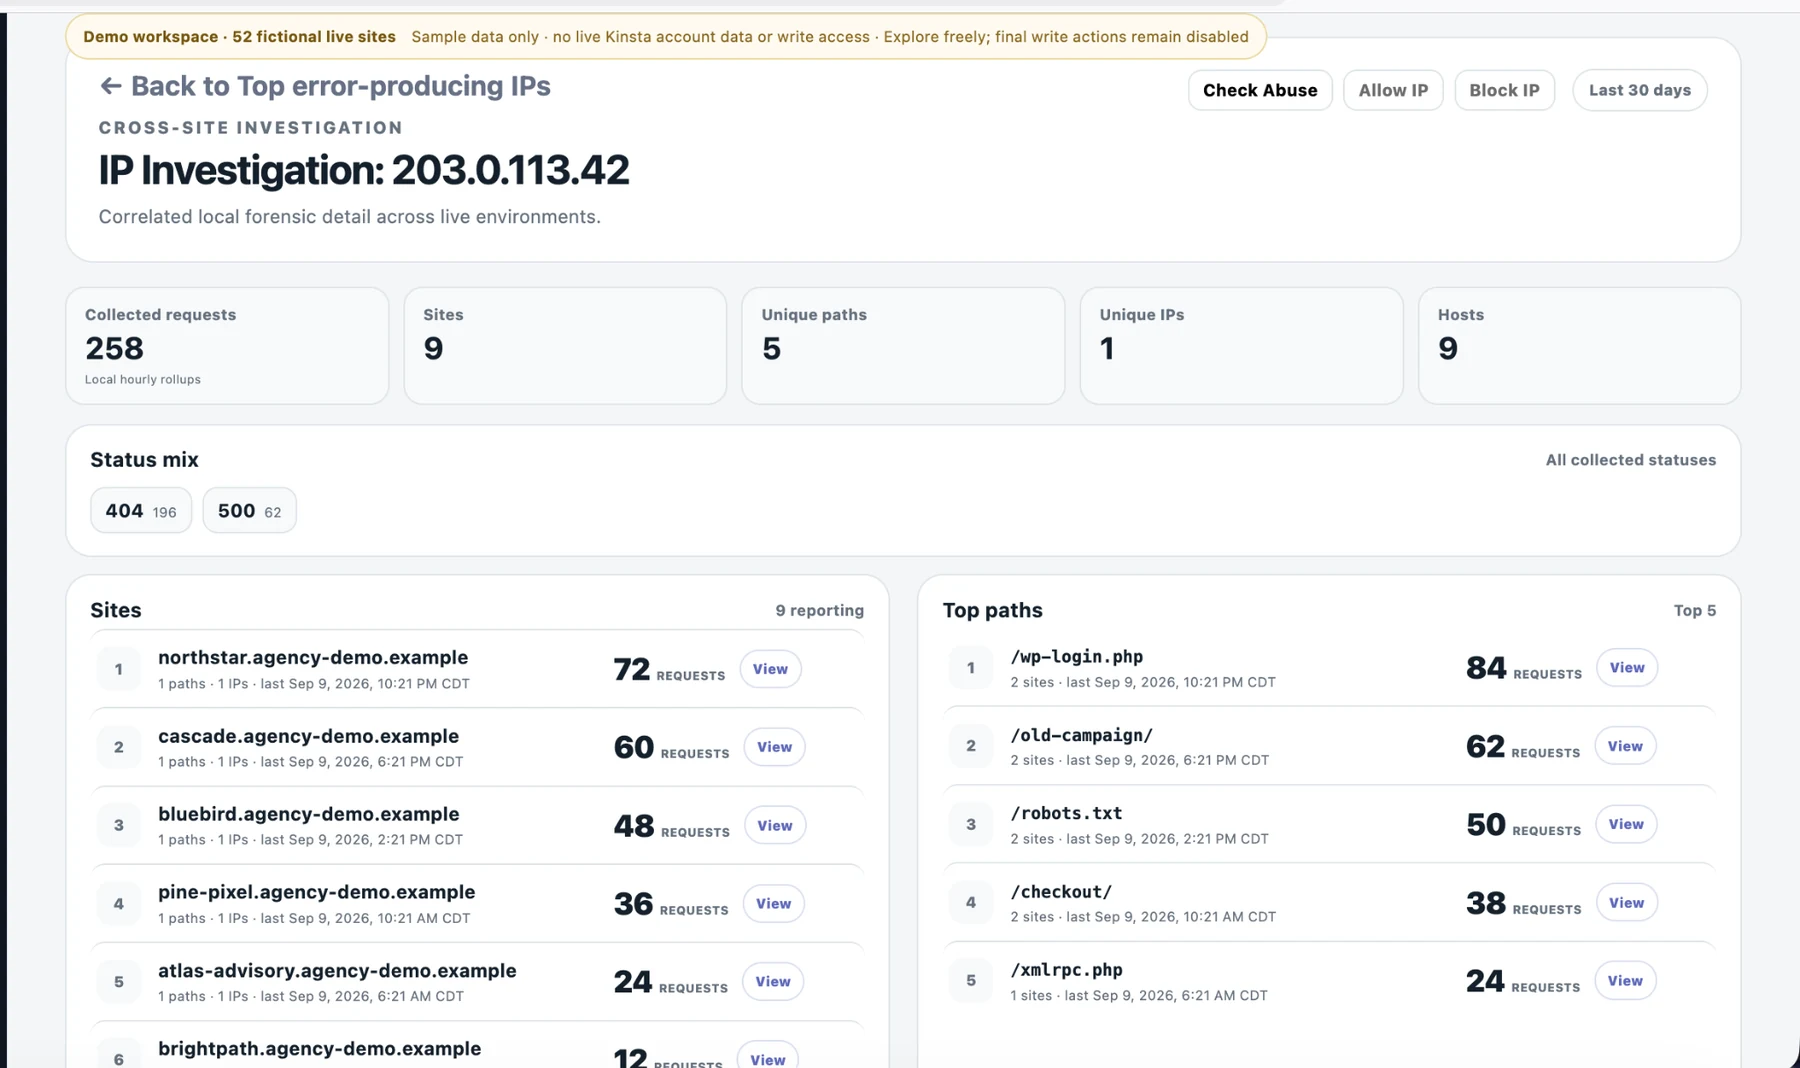View atlas-advisory.agency-demo.example site details

coord(772,981)
